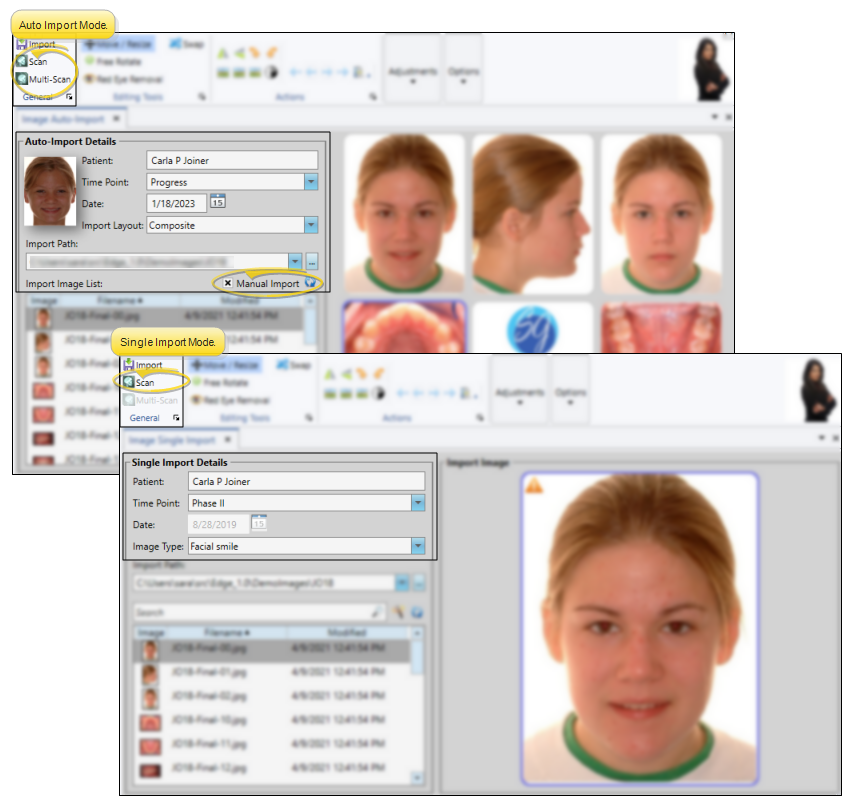Screen dimensions: 853x807
Task: Open the Progress Time Point dropdown
Action: [311, 182]
